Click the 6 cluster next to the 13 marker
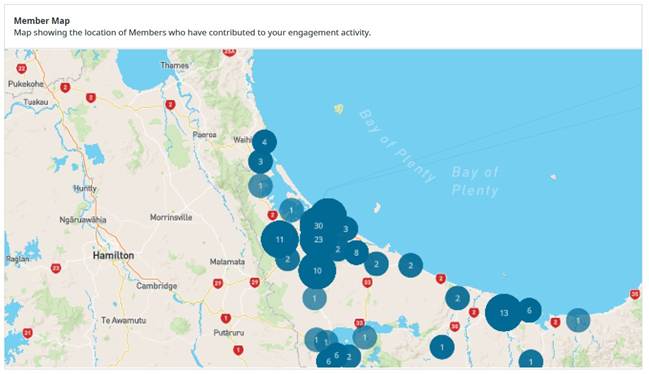This screenshot has height=374, width=649. [x=529, y=310]
